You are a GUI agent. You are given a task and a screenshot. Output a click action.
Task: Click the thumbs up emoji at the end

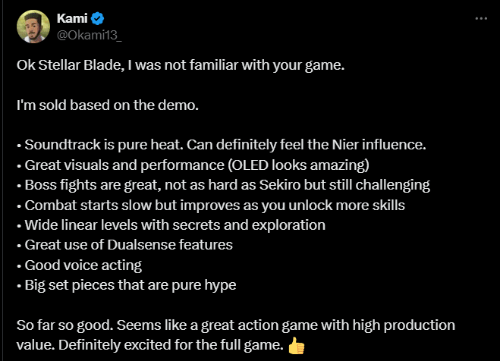296,346
